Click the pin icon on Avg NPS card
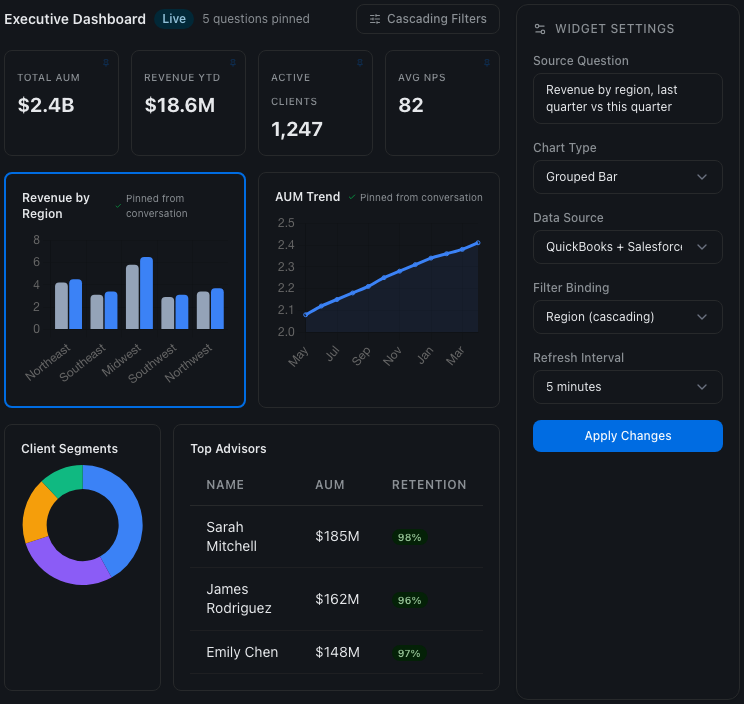The image size is (744, 704). click(x=487, y=63)
